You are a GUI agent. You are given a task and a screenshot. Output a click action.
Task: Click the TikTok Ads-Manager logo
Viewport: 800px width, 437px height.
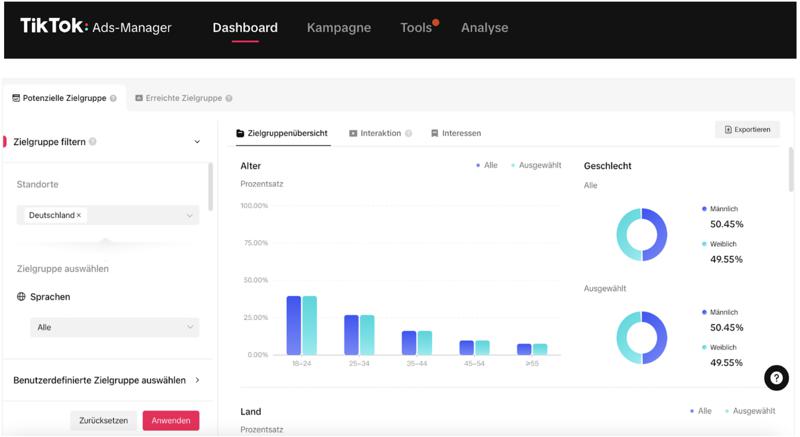(95, 26)
